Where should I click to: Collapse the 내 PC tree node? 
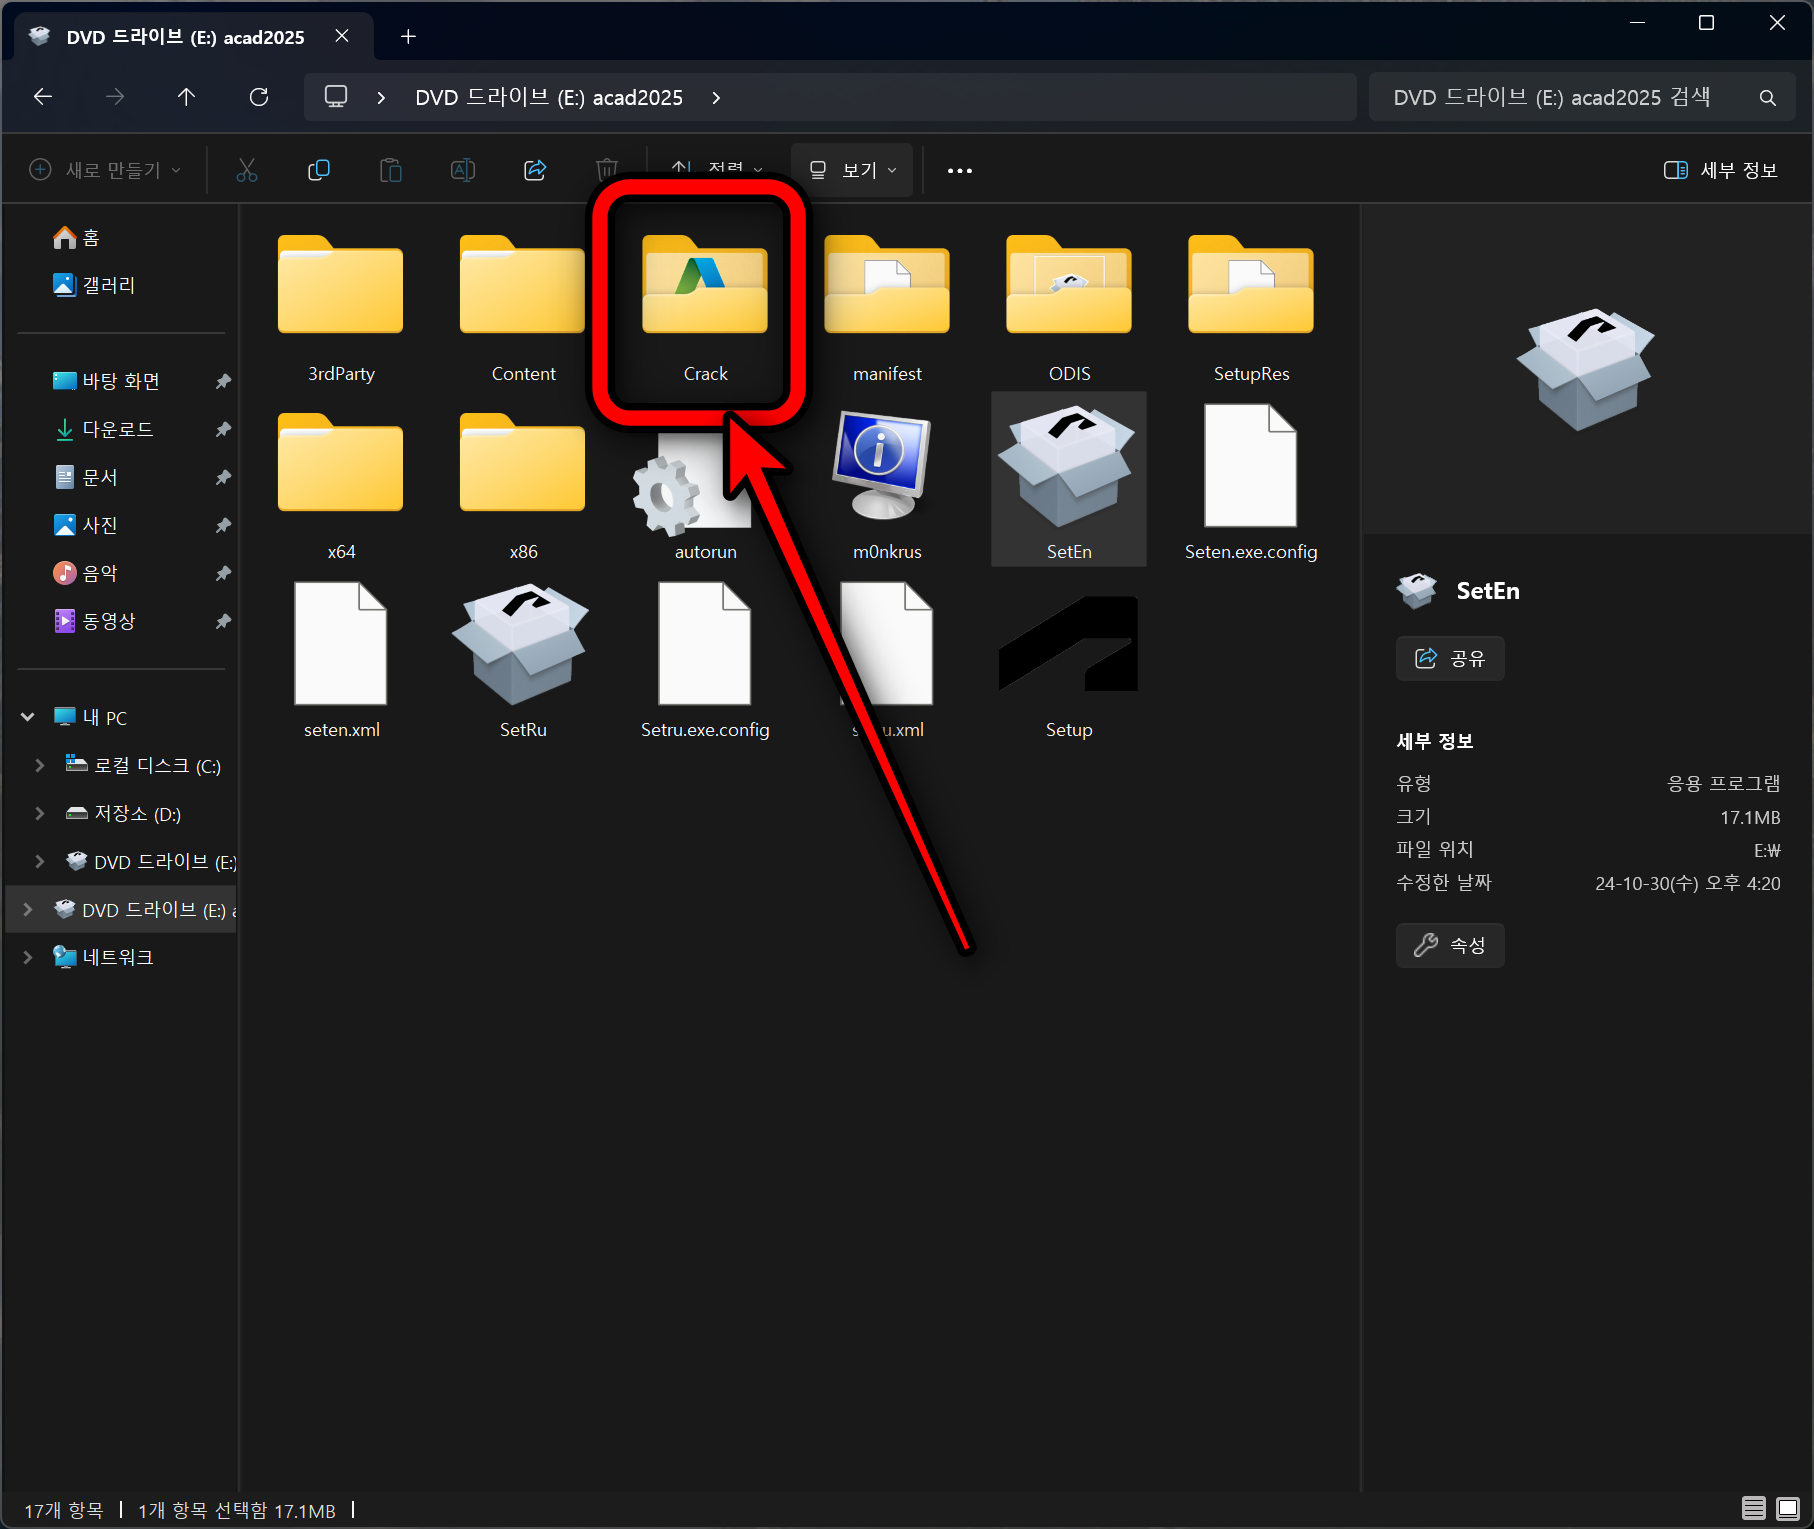28,717
